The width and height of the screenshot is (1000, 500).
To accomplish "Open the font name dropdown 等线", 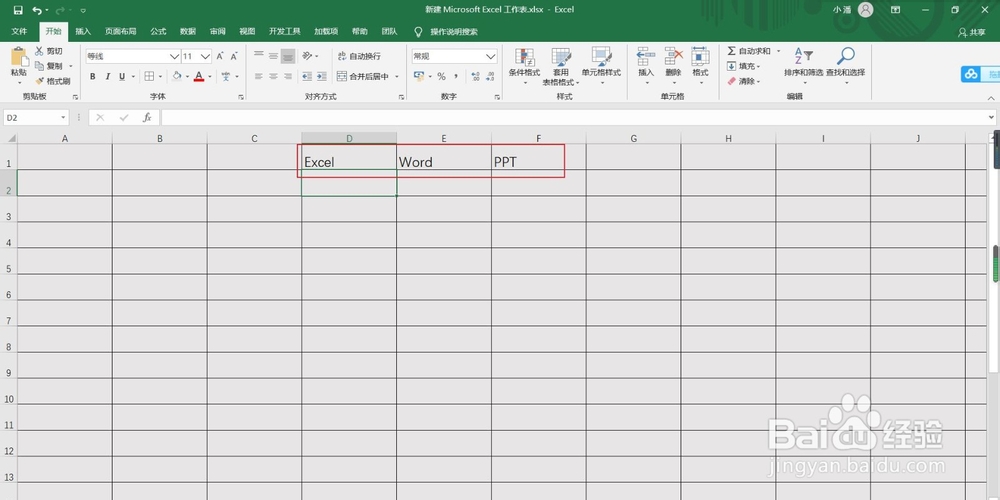I will [x=174, y=56].
